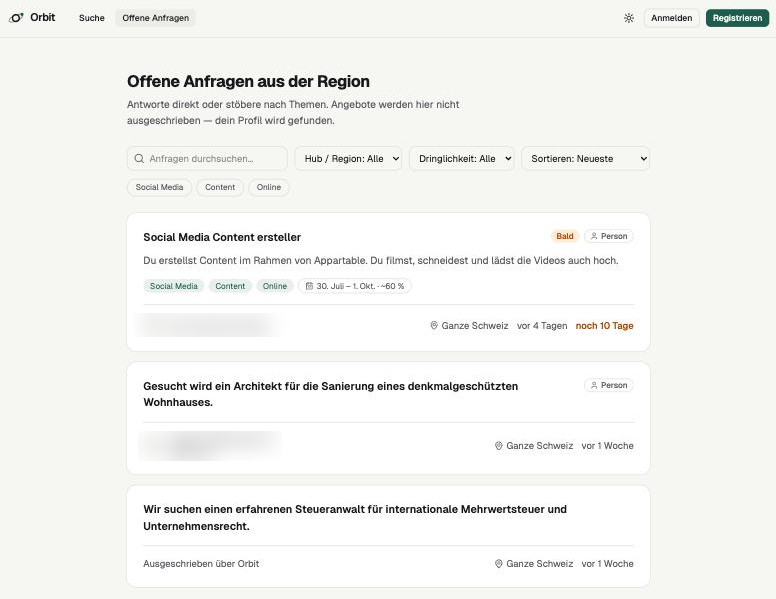Open the Hub / Region dropdown
The width and height of the screenshot is (776, 599).
coord(348,158)
